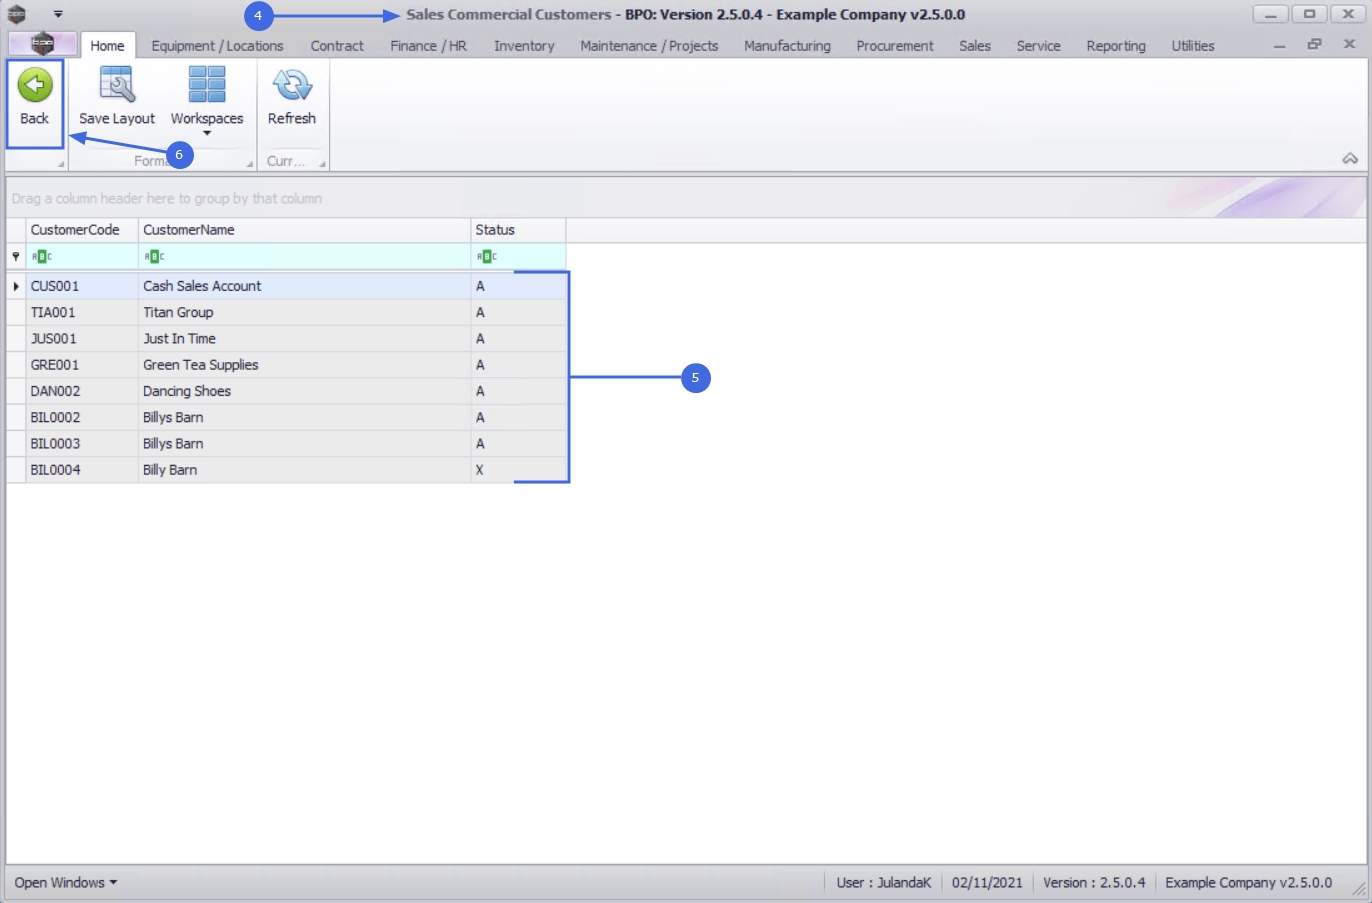This screenshot has width=1372, height=903.
Task: Open the Inventory tab
Action: (x=524, y=46)
